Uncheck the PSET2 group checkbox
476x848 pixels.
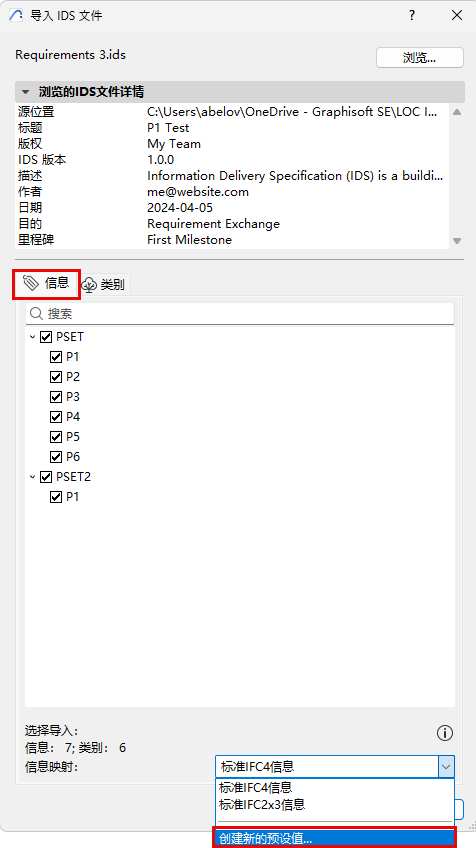tap(46, 477)
